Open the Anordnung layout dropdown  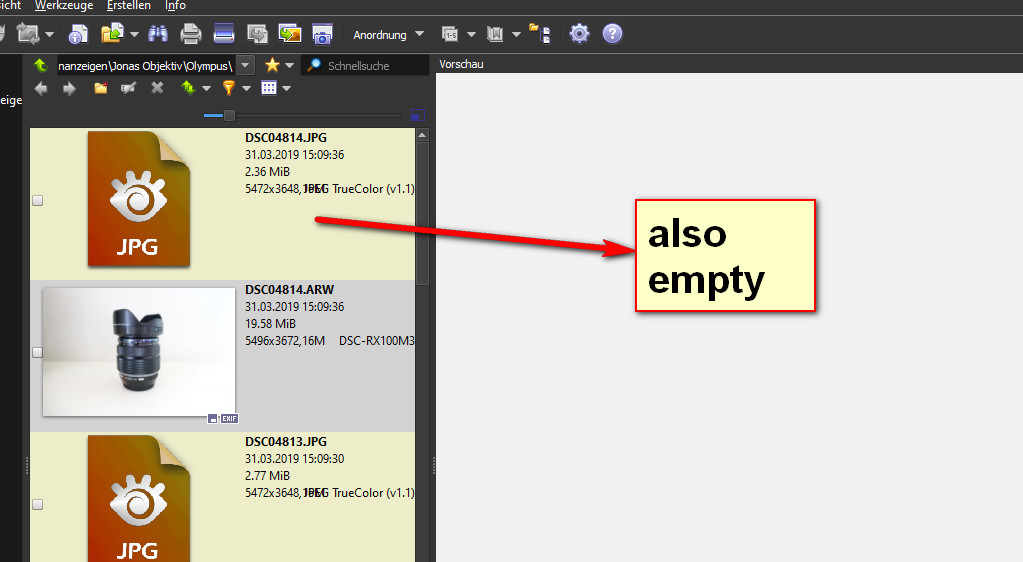click(x=388, y=35)
